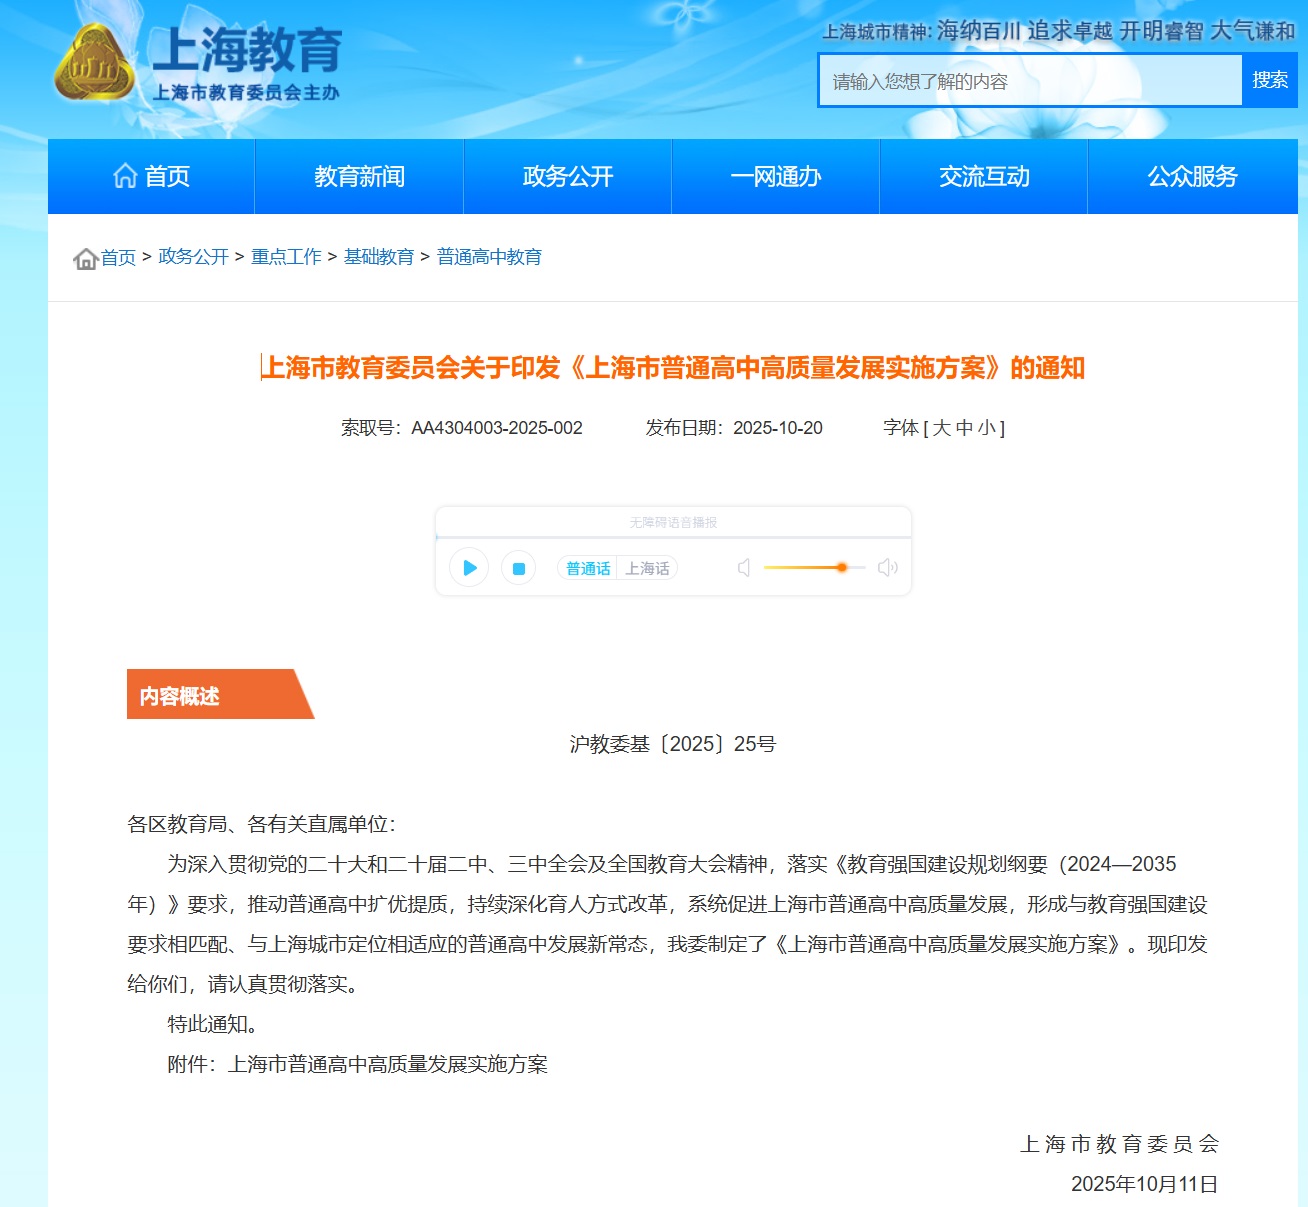Viewport: 1308px width, 1207px height.
Task: Open the 基础教育 breadcrumb link
Action: pyautogui.click(x=379, y=257)
